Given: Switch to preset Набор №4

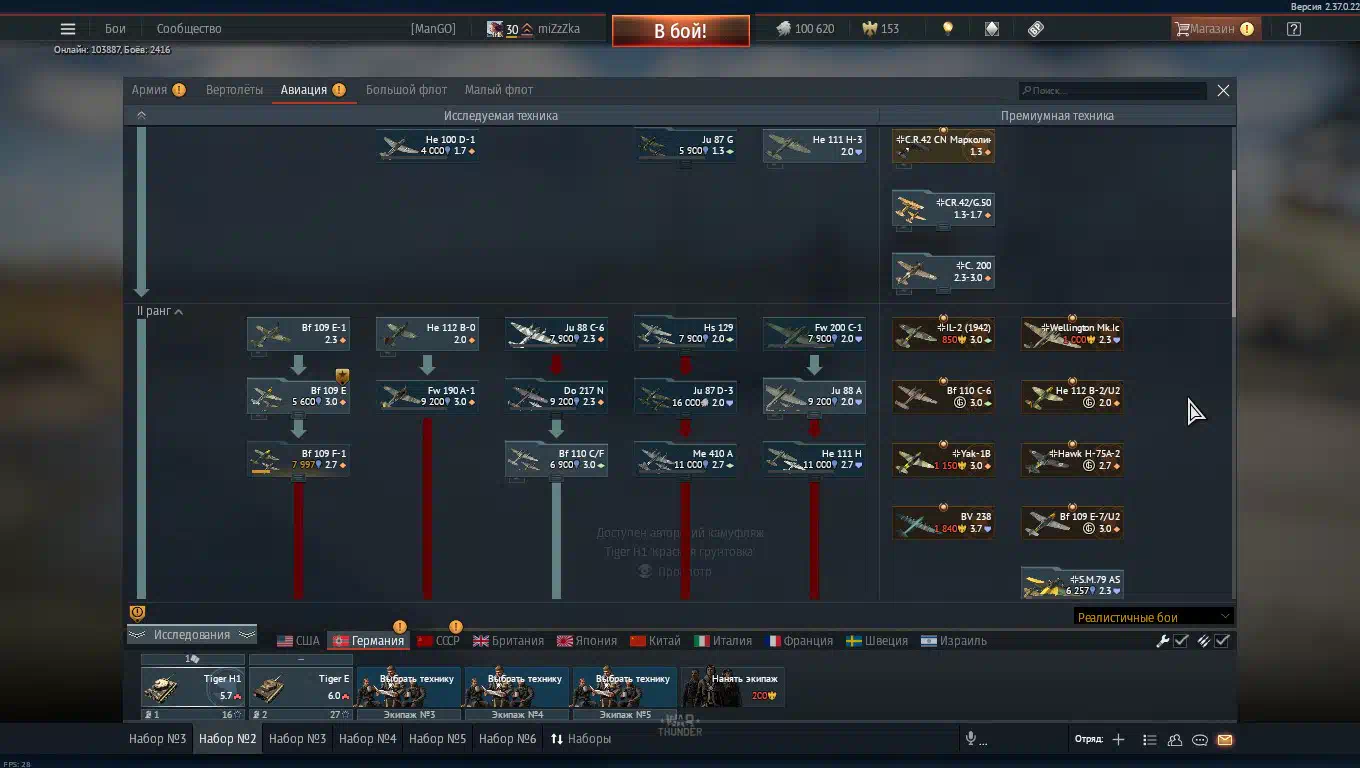Looking at the screenshot, I should click(368, 739).
